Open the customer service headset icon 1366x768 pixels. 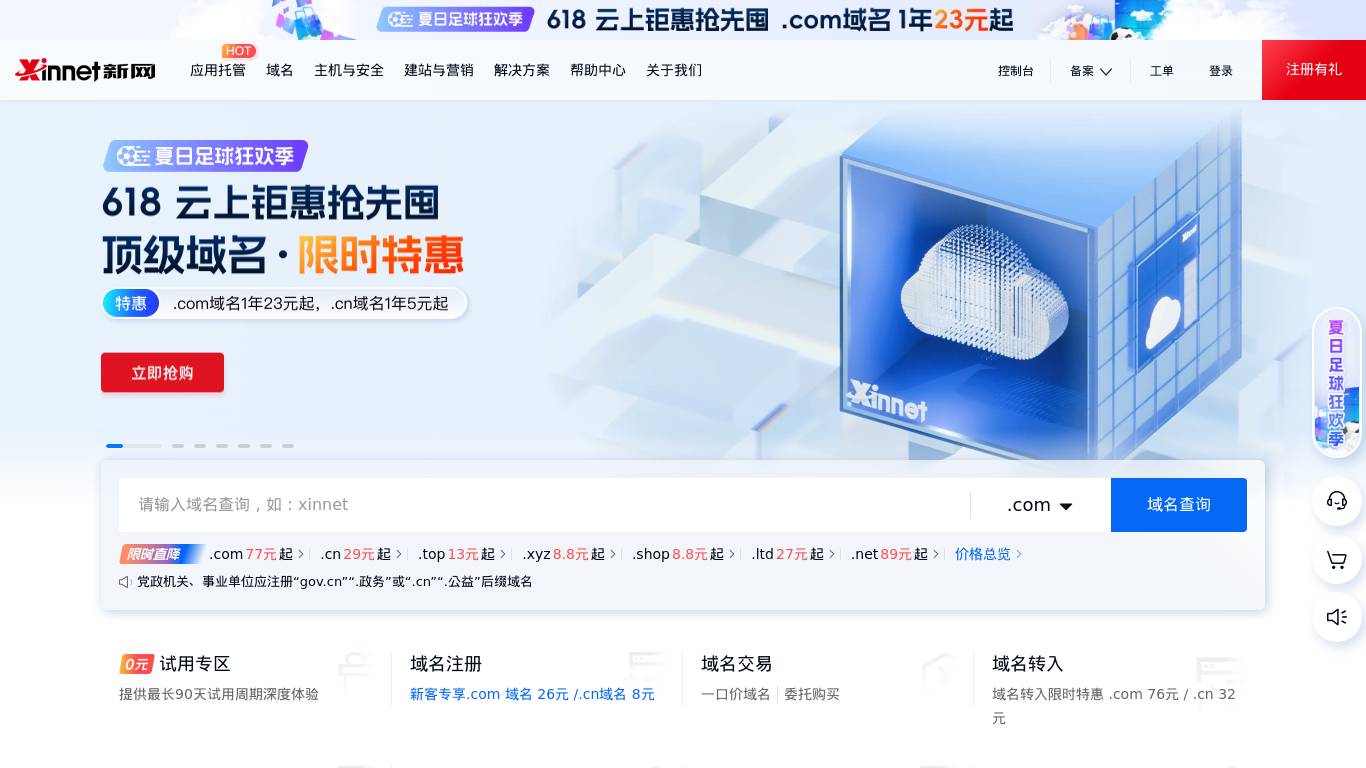click(1337, 500)
